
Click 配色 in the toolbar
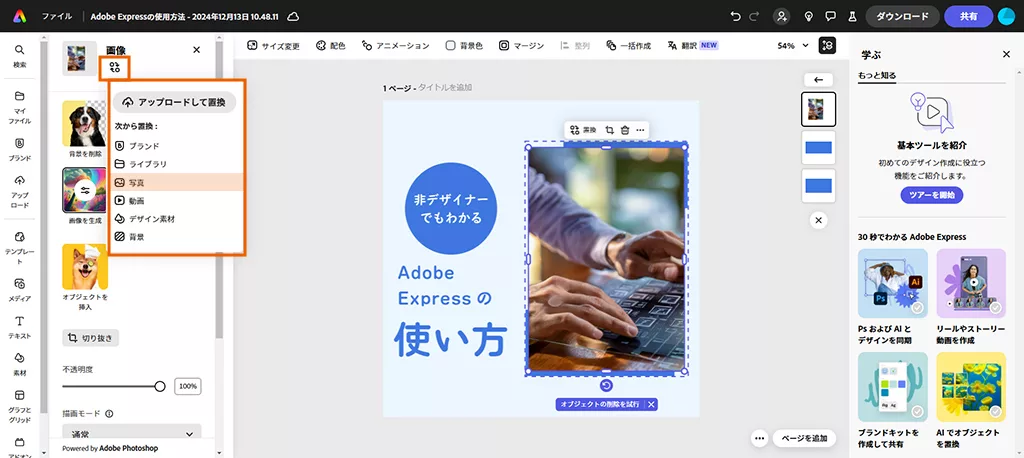click(330, 46)
